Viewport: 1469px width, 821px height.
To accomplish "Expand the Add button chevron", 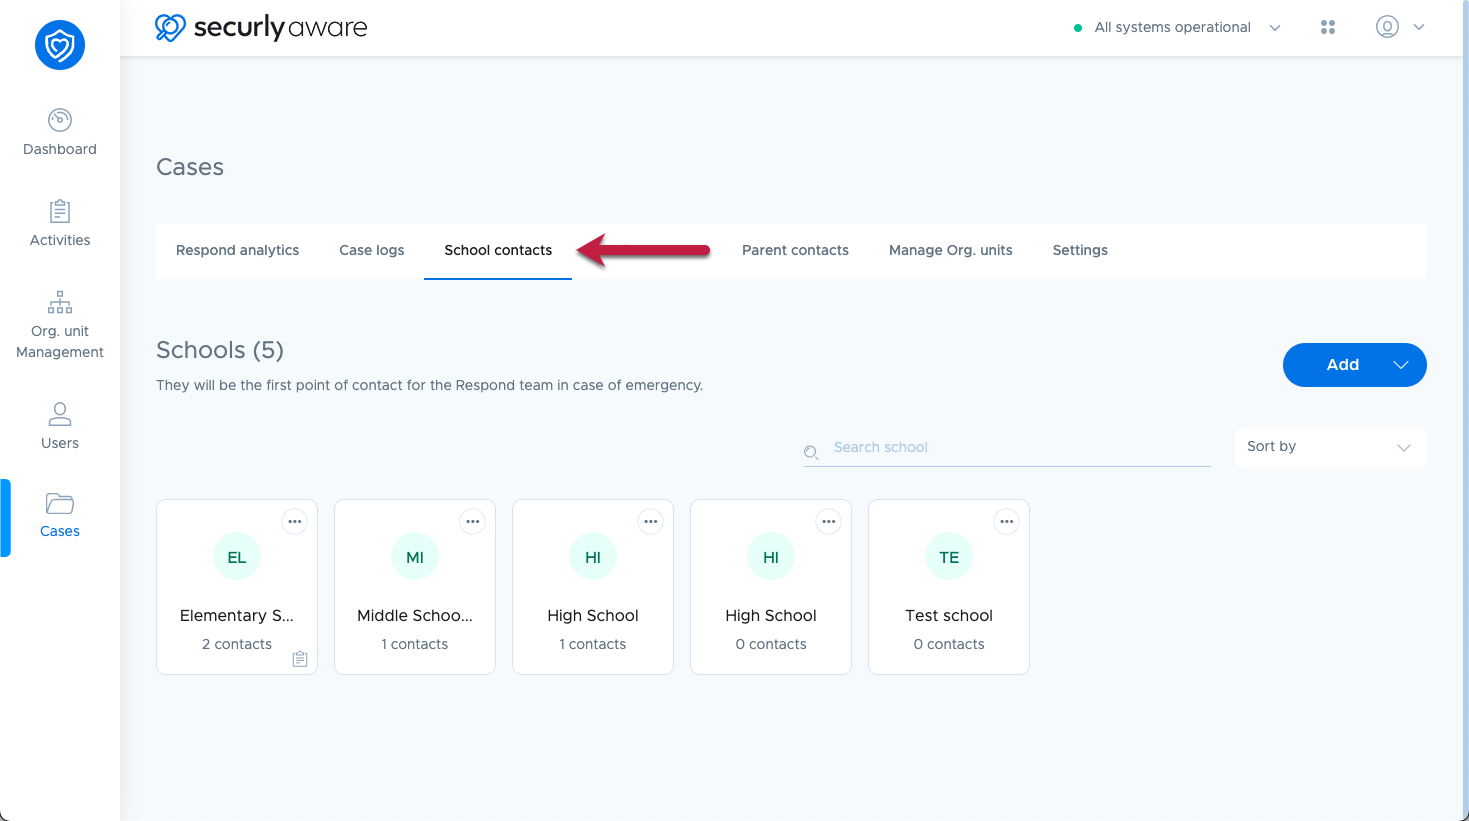I will (1401, 365).
